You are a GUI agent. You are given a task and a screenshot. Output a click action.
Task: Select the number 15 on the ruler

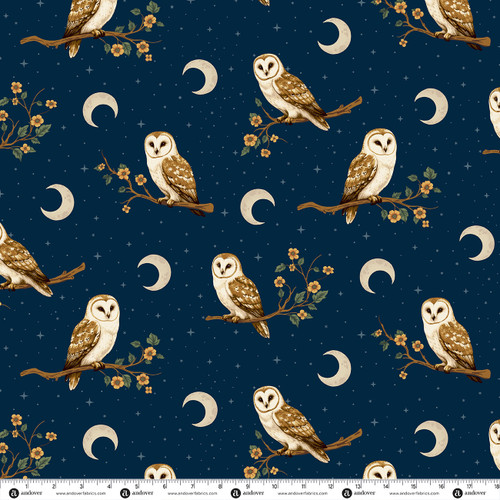point(414,487)
